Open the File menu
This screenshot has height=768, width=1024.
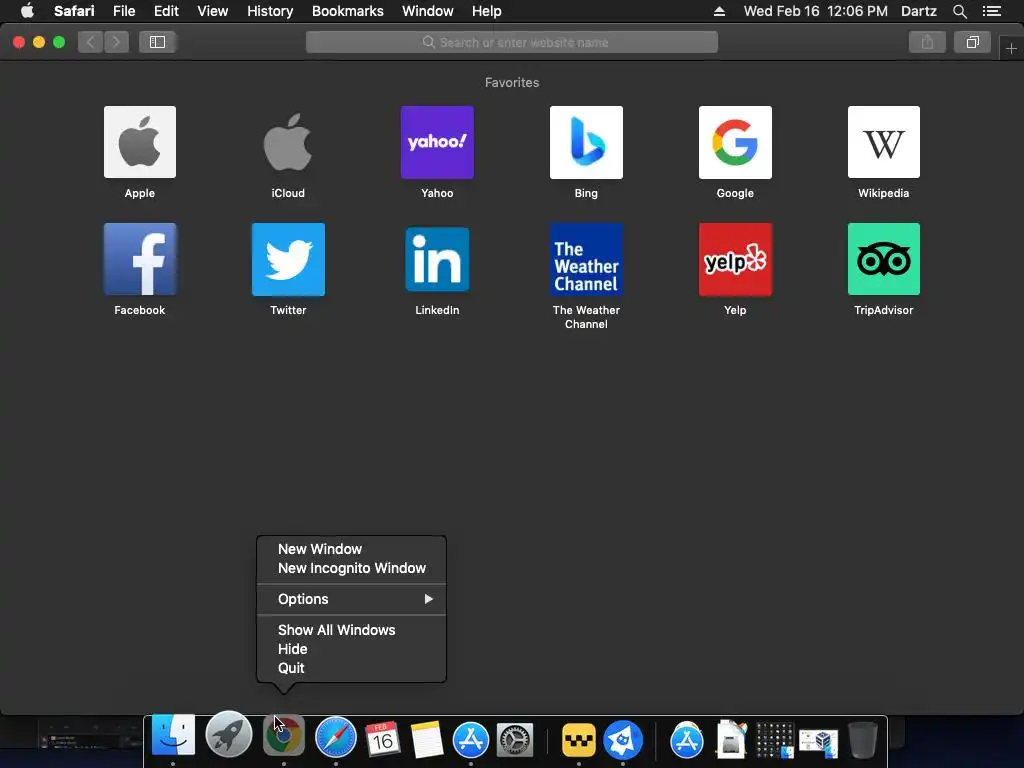[124, 11]
